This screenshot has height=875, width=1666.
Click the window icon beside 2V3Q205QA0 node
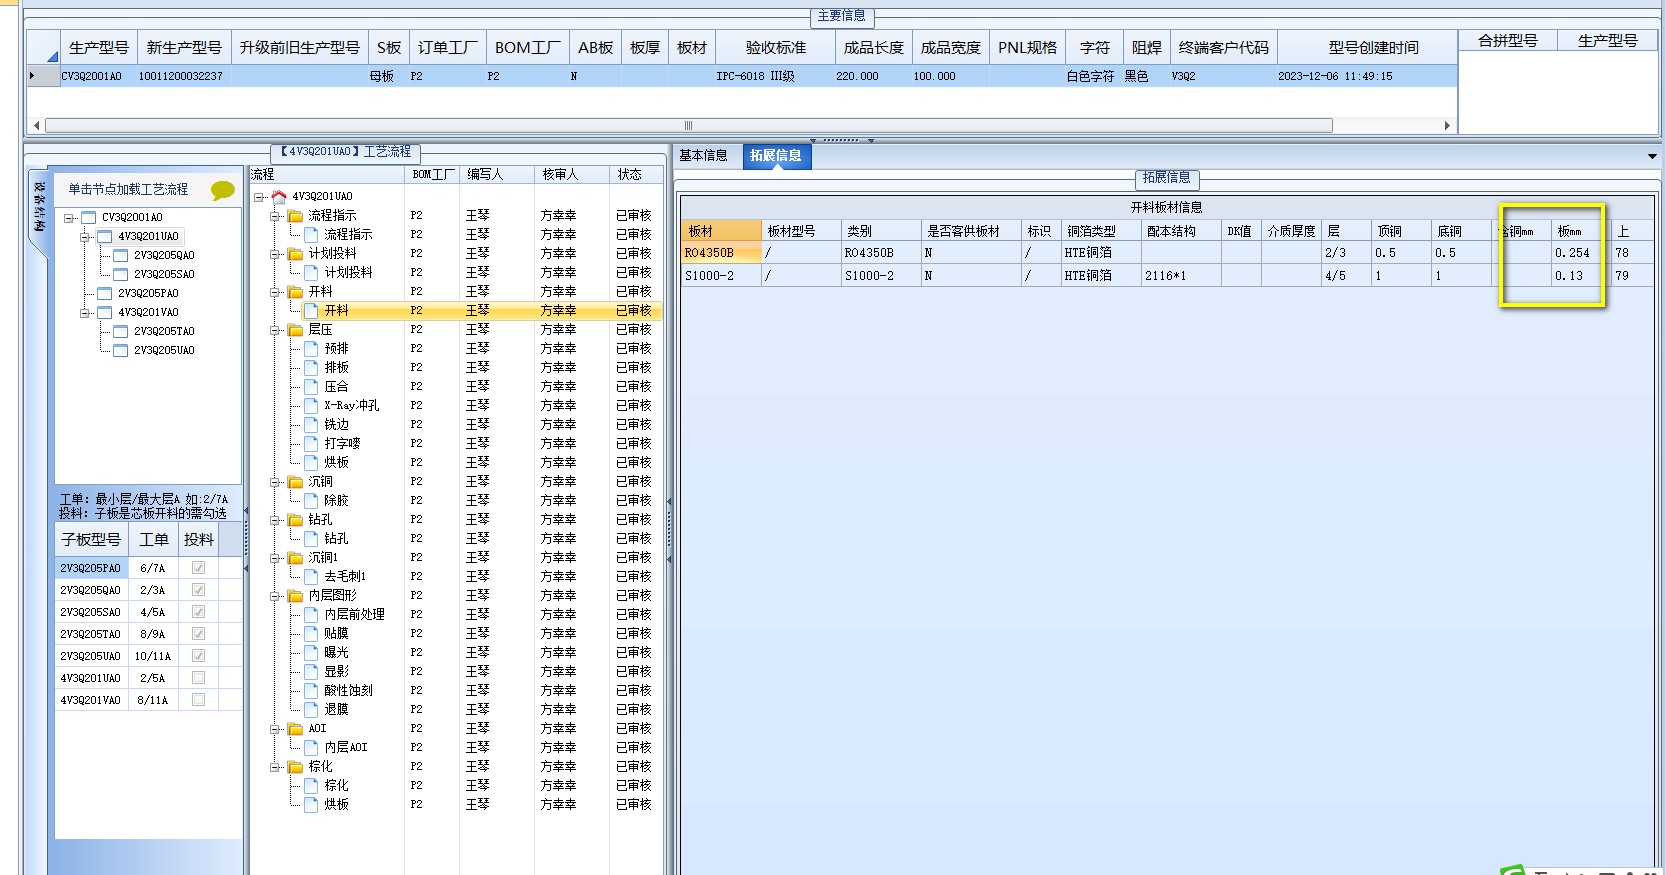[x=120, y=256]
